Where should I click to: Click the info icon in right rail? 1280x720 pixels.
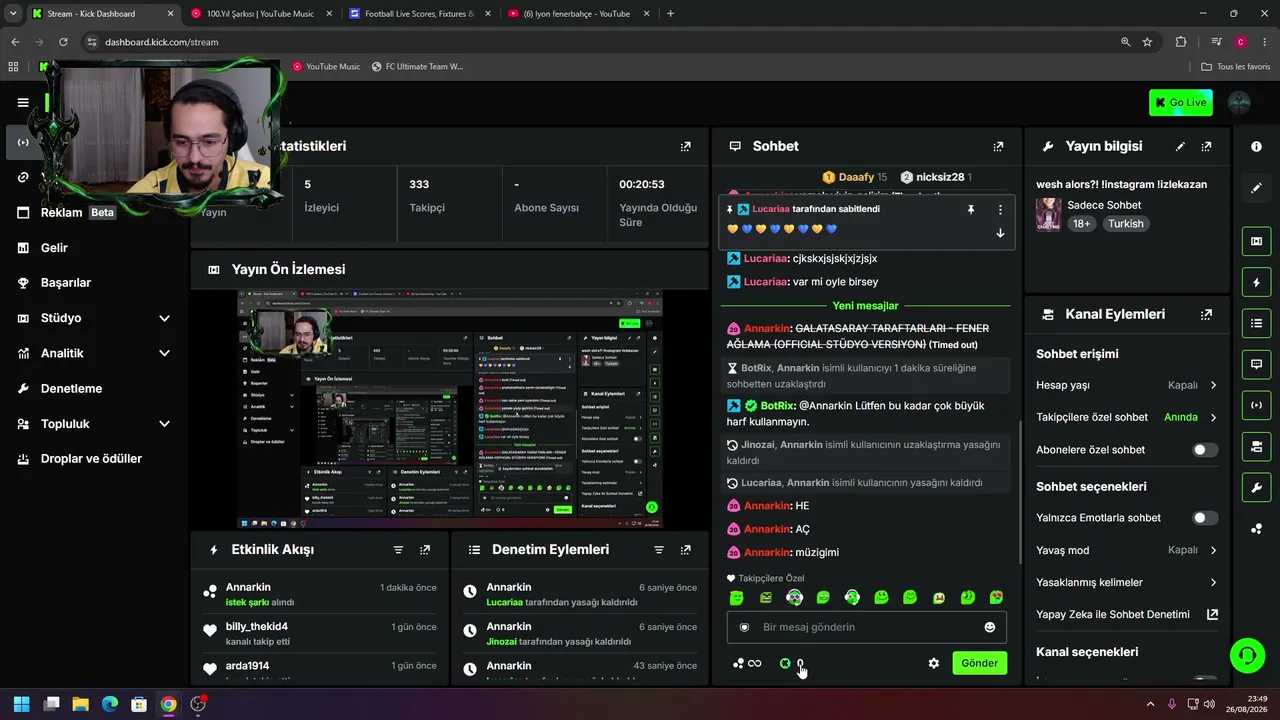(1256, 146)
